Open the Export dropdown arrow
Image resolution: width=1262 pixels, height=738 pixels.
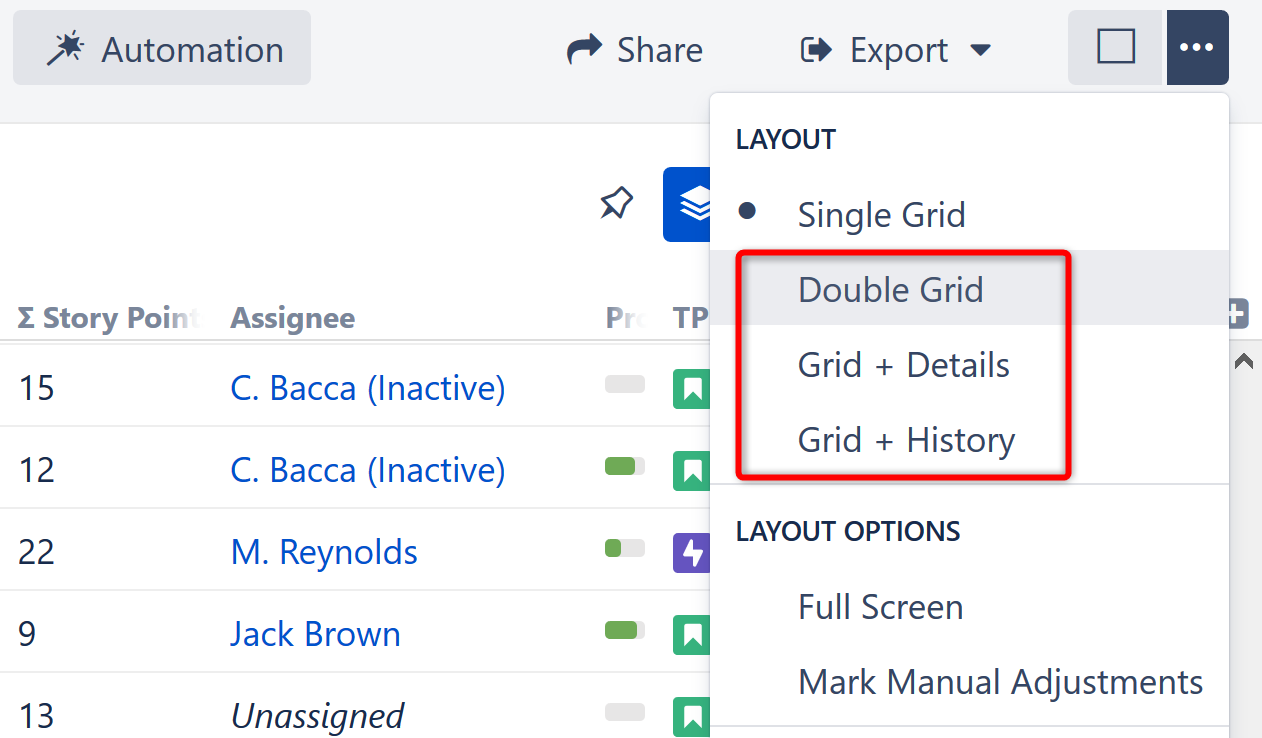(x=982, y=49)
